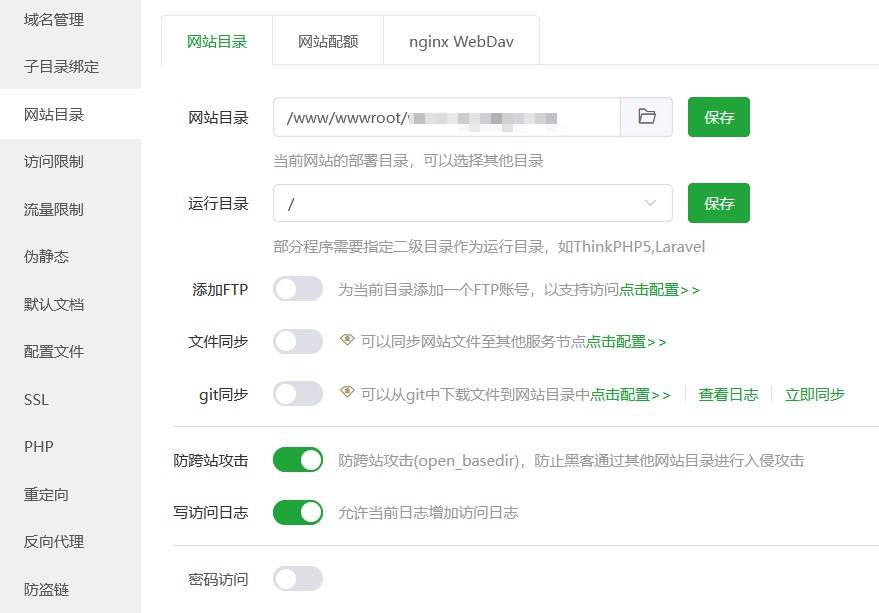Switch to the 网站目录 tab
The image size is (879, 613).
pos(217,42)
